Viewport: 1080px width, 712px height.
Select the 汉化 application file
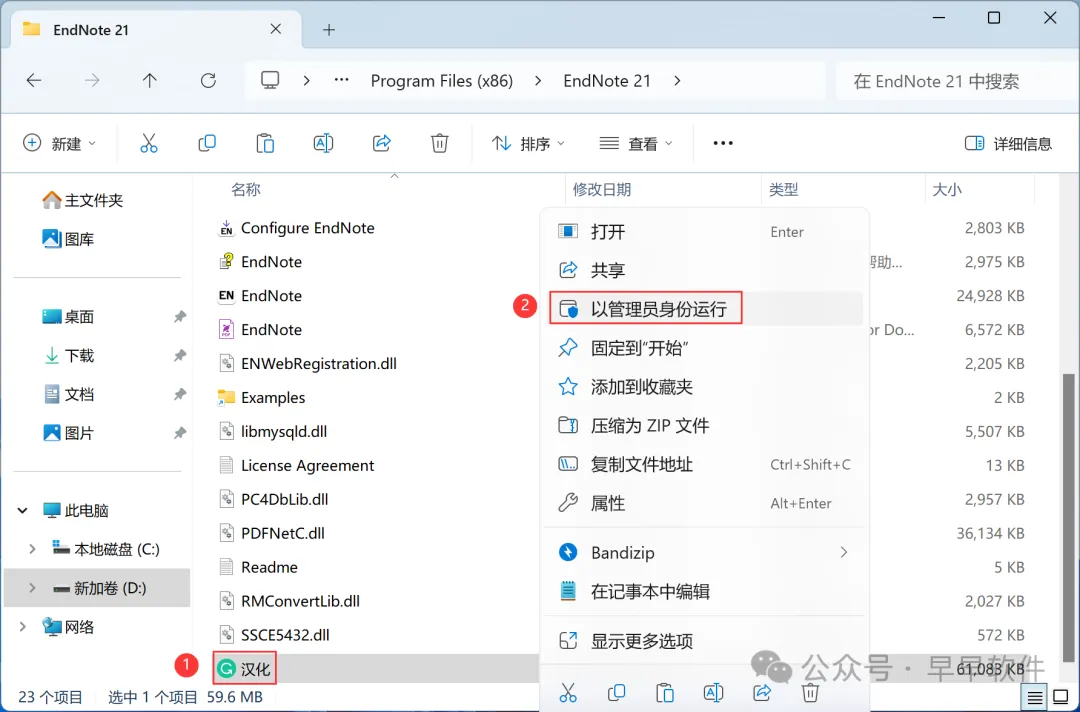(244, 669)
